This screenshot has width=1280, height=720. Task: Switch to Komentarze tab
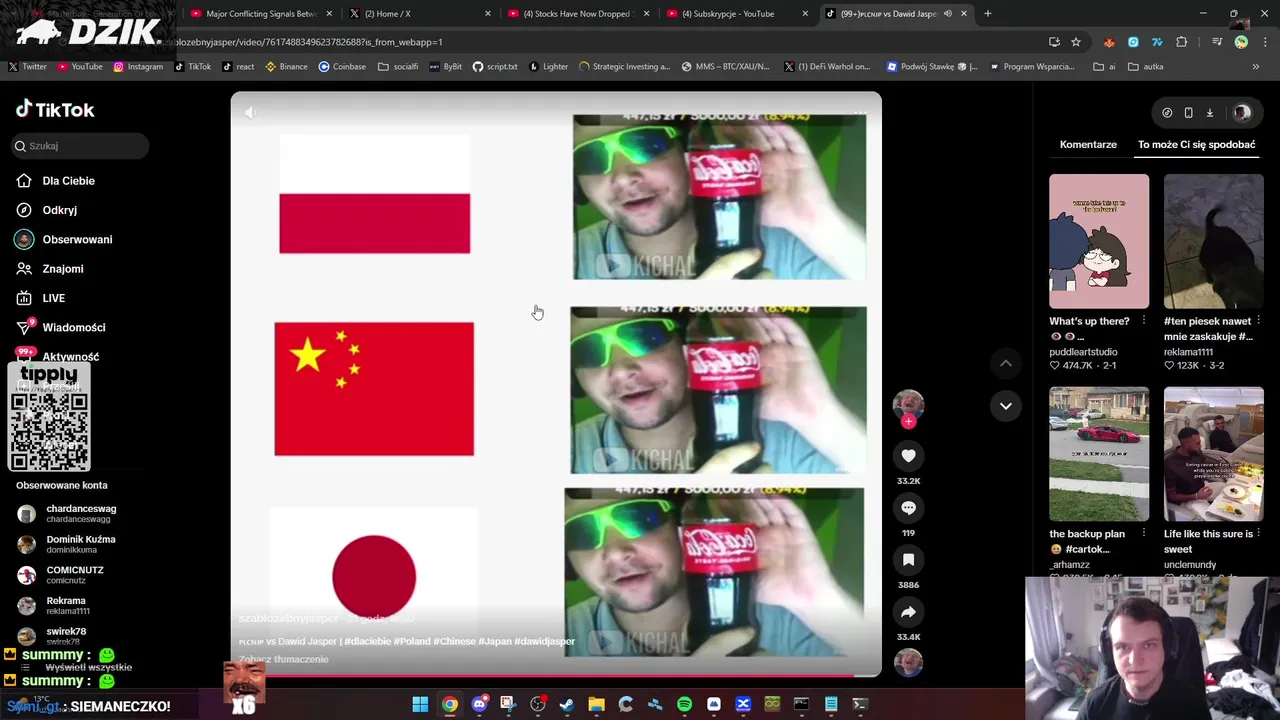pos(1088,144)
